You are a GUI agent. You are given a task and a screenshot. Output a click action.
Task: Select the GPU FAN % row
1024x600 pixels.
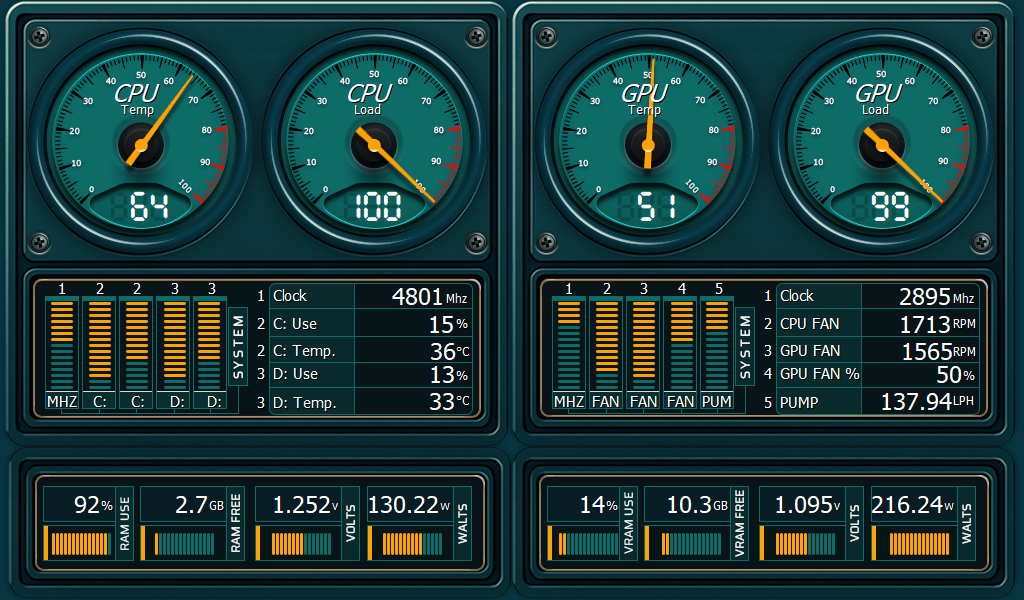pos(875,375)
